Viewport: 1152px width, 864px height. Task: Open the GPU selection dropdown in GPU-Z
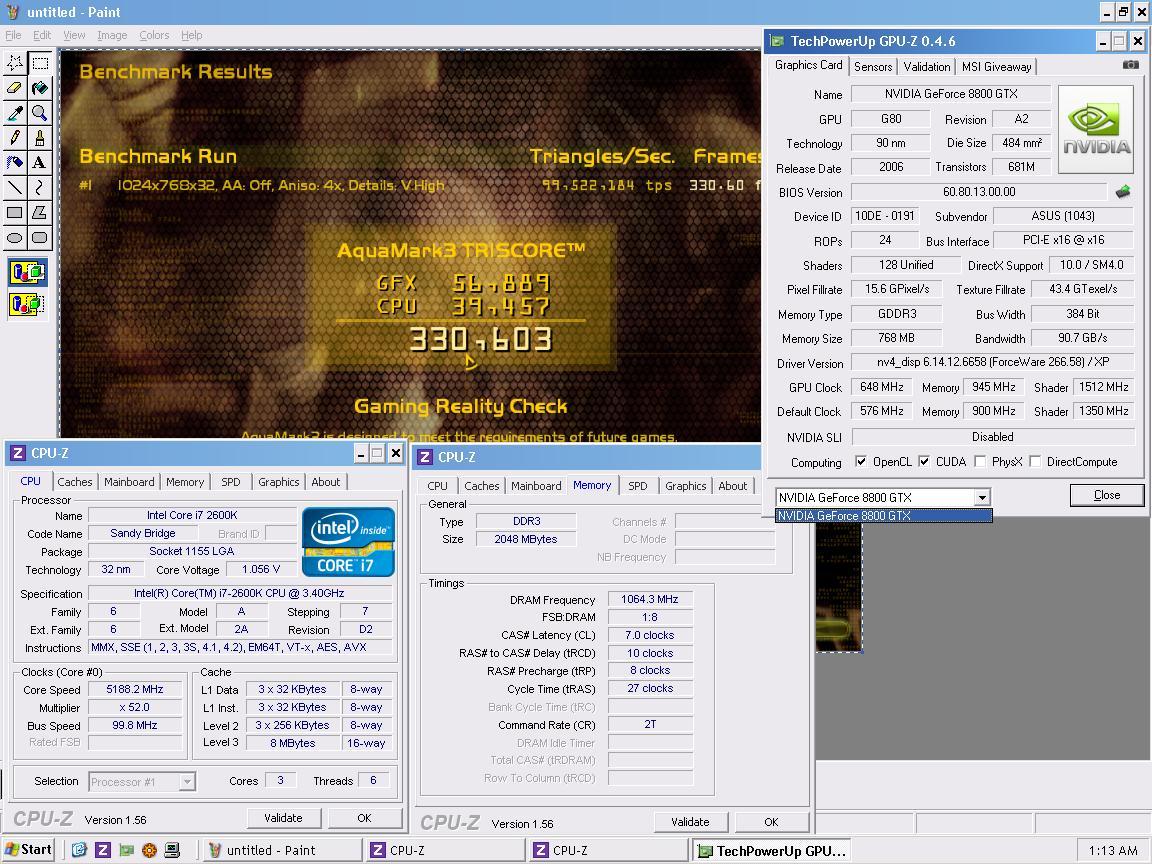pos(982,497)
